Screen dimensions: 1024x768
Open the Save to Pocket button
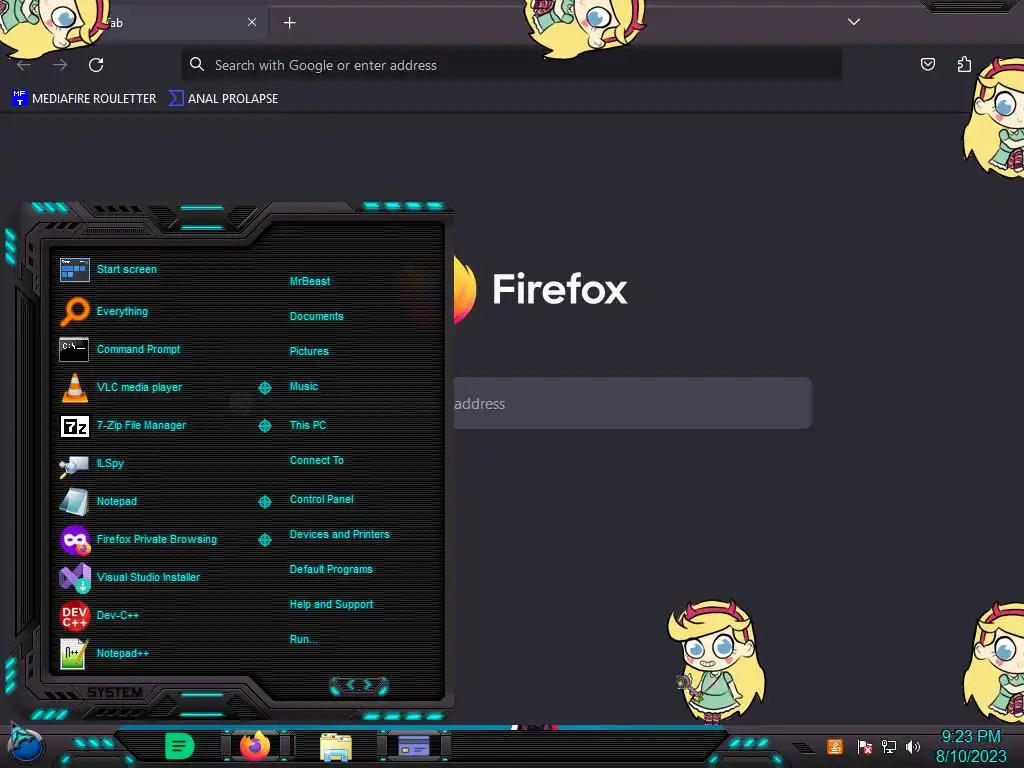(927, 64)
